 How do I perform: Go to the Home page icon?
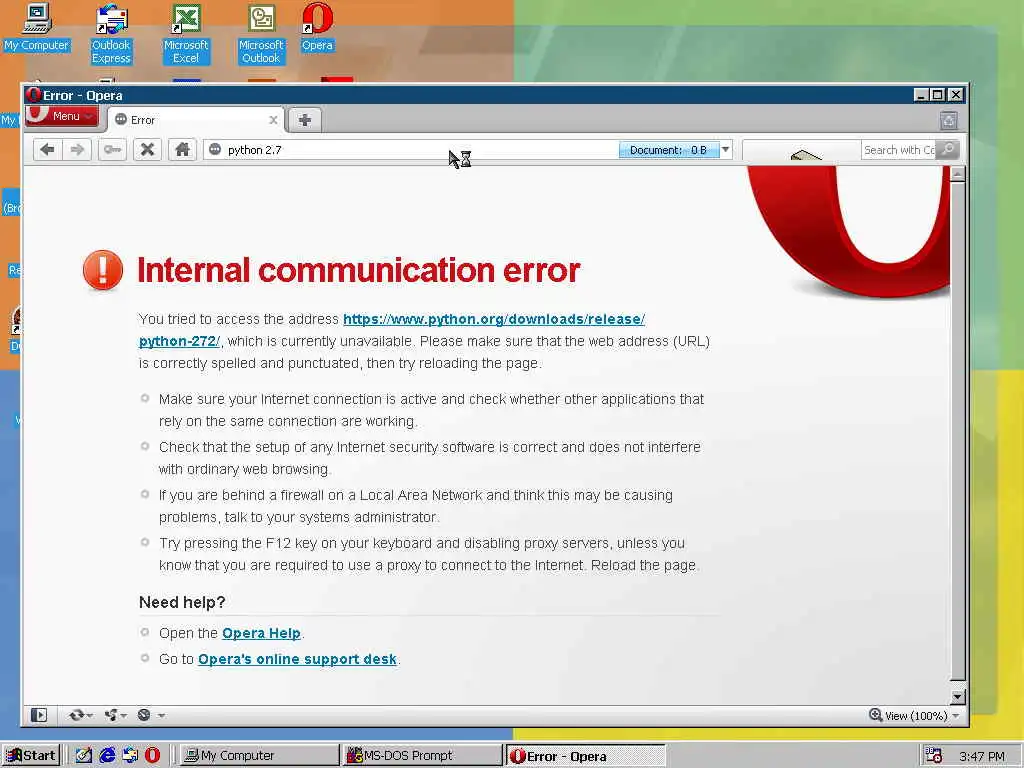coord(182,150)
